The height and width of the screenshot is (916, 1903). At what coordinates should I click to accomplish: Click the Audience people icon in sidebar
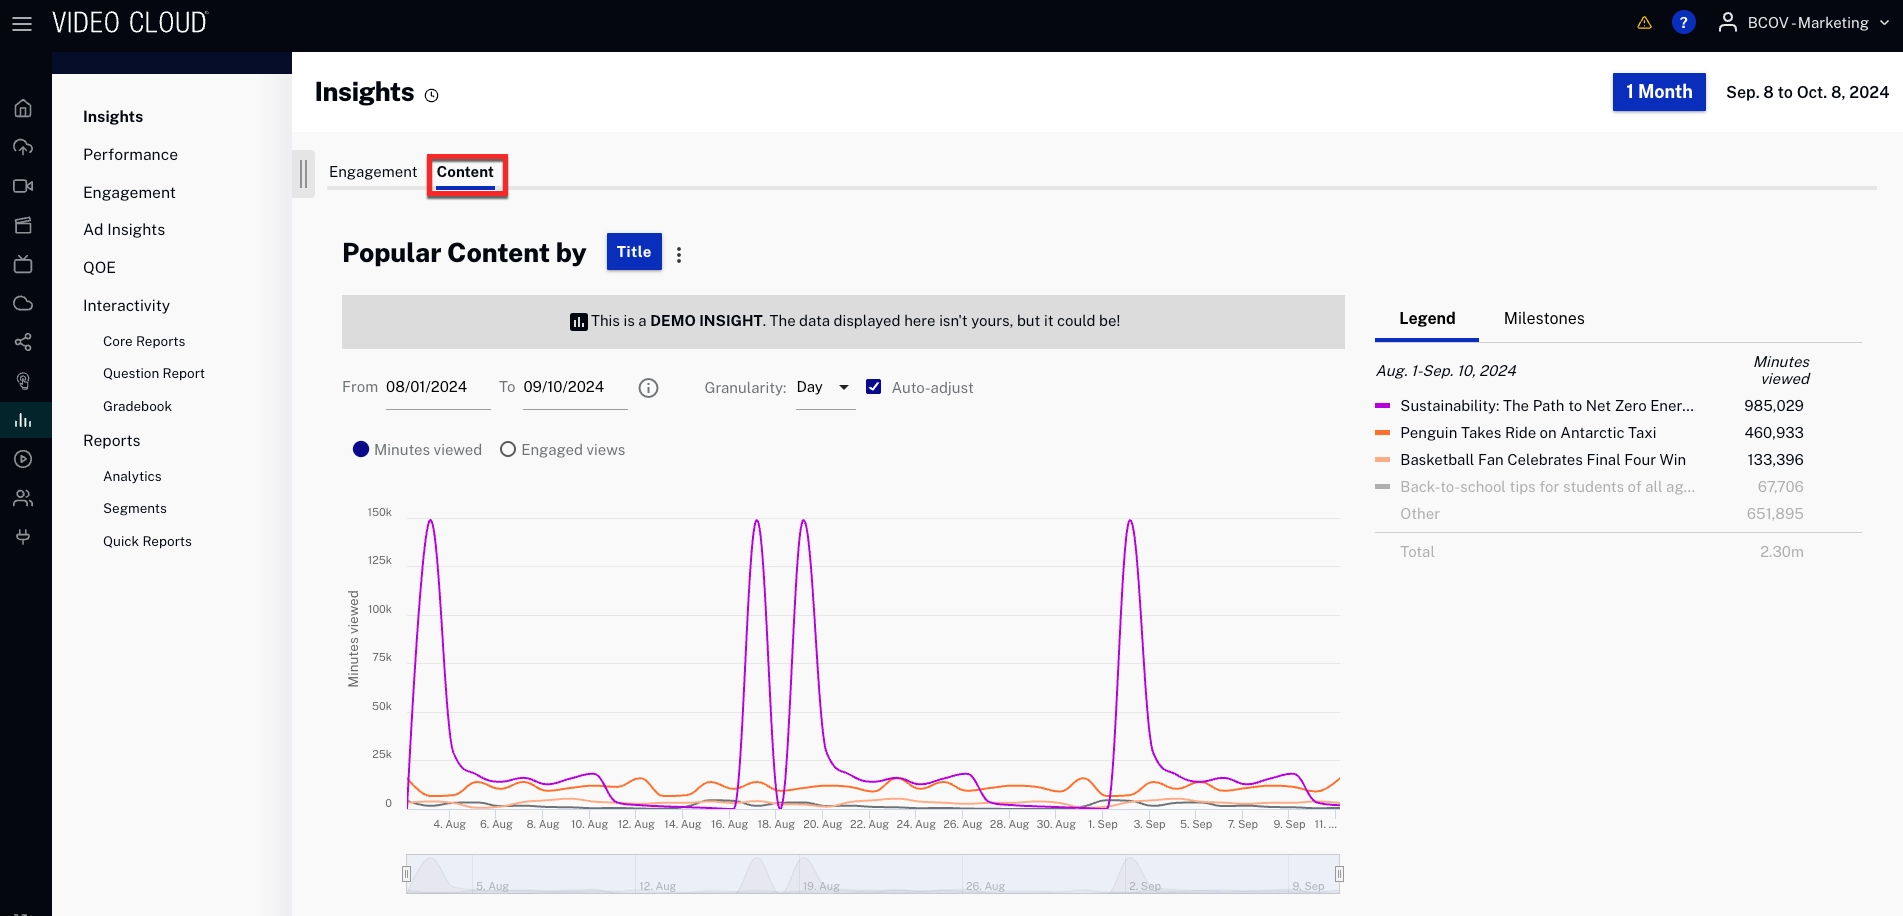[23, 497]
